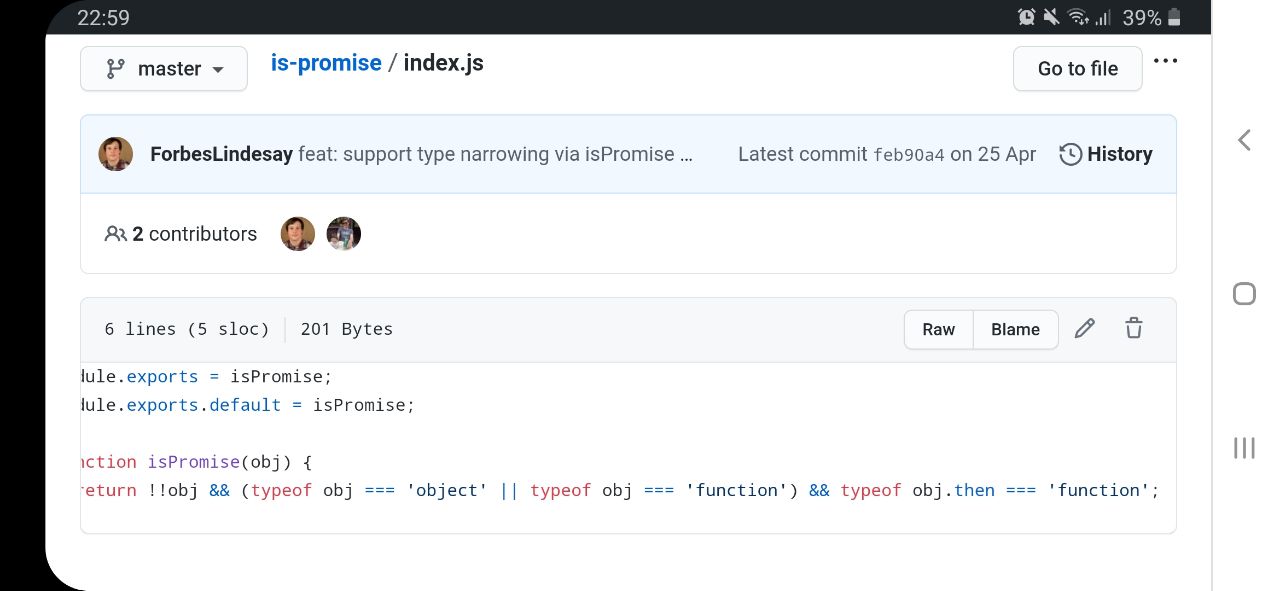Open the second contributor avatar
This screenshot has width=1280, height=591.
coord(343,233)
